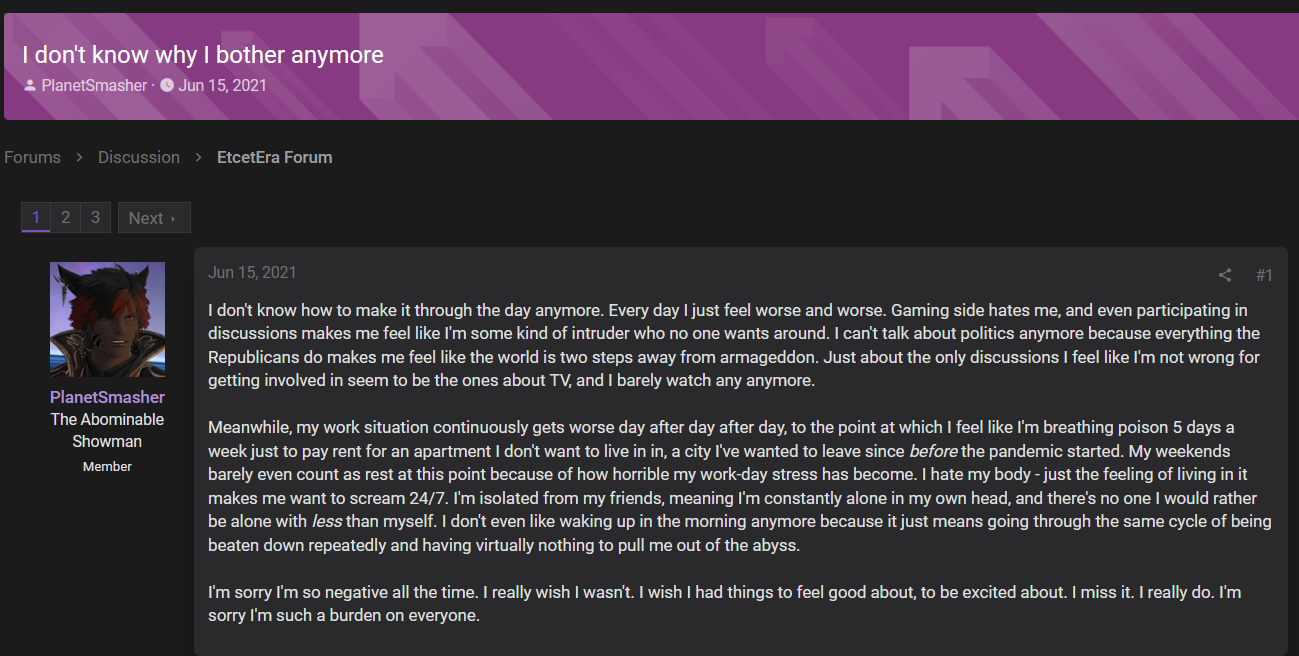Viewport: 1299px width, 656px height.
Task: Open the Forums breadcrumb link
Action: [x=32, y=158]
